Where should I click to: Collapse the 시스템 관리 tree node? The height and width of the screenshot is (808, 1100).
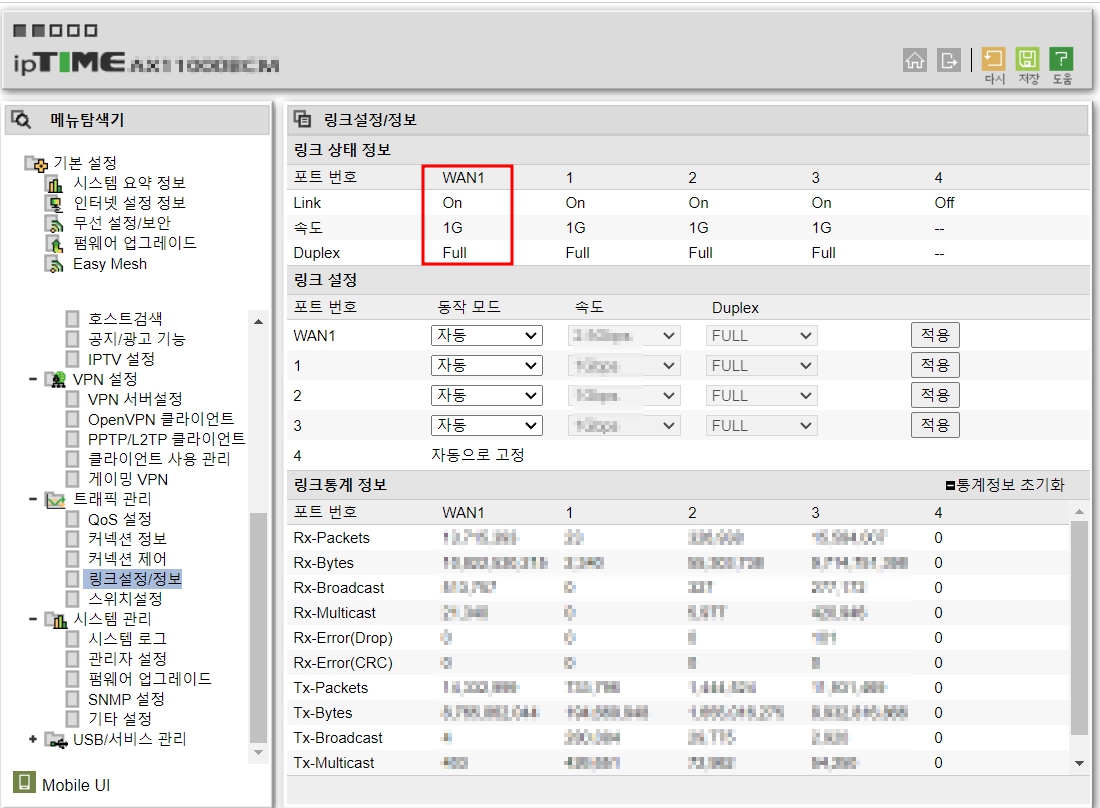pyautogui.click(x=33, y=619)
